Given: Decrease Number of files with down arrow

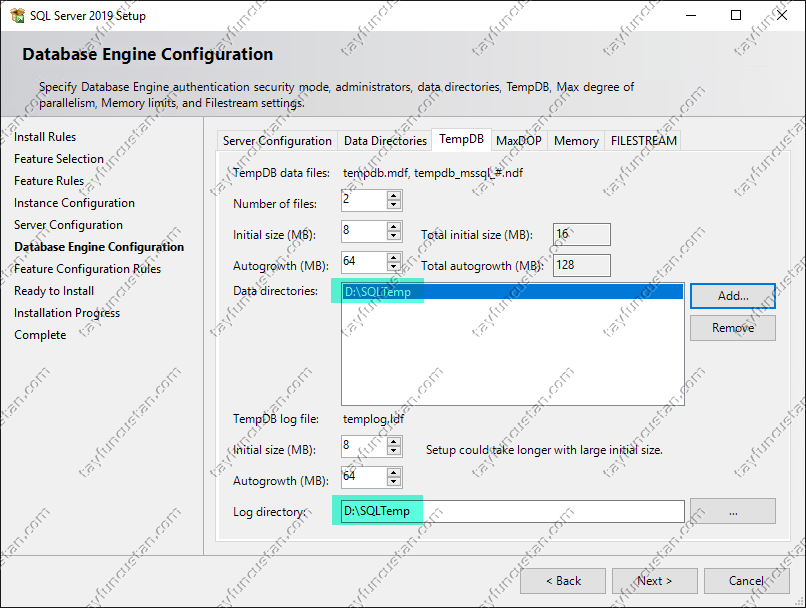Looking at the screenshot, I should pos(394,205).
